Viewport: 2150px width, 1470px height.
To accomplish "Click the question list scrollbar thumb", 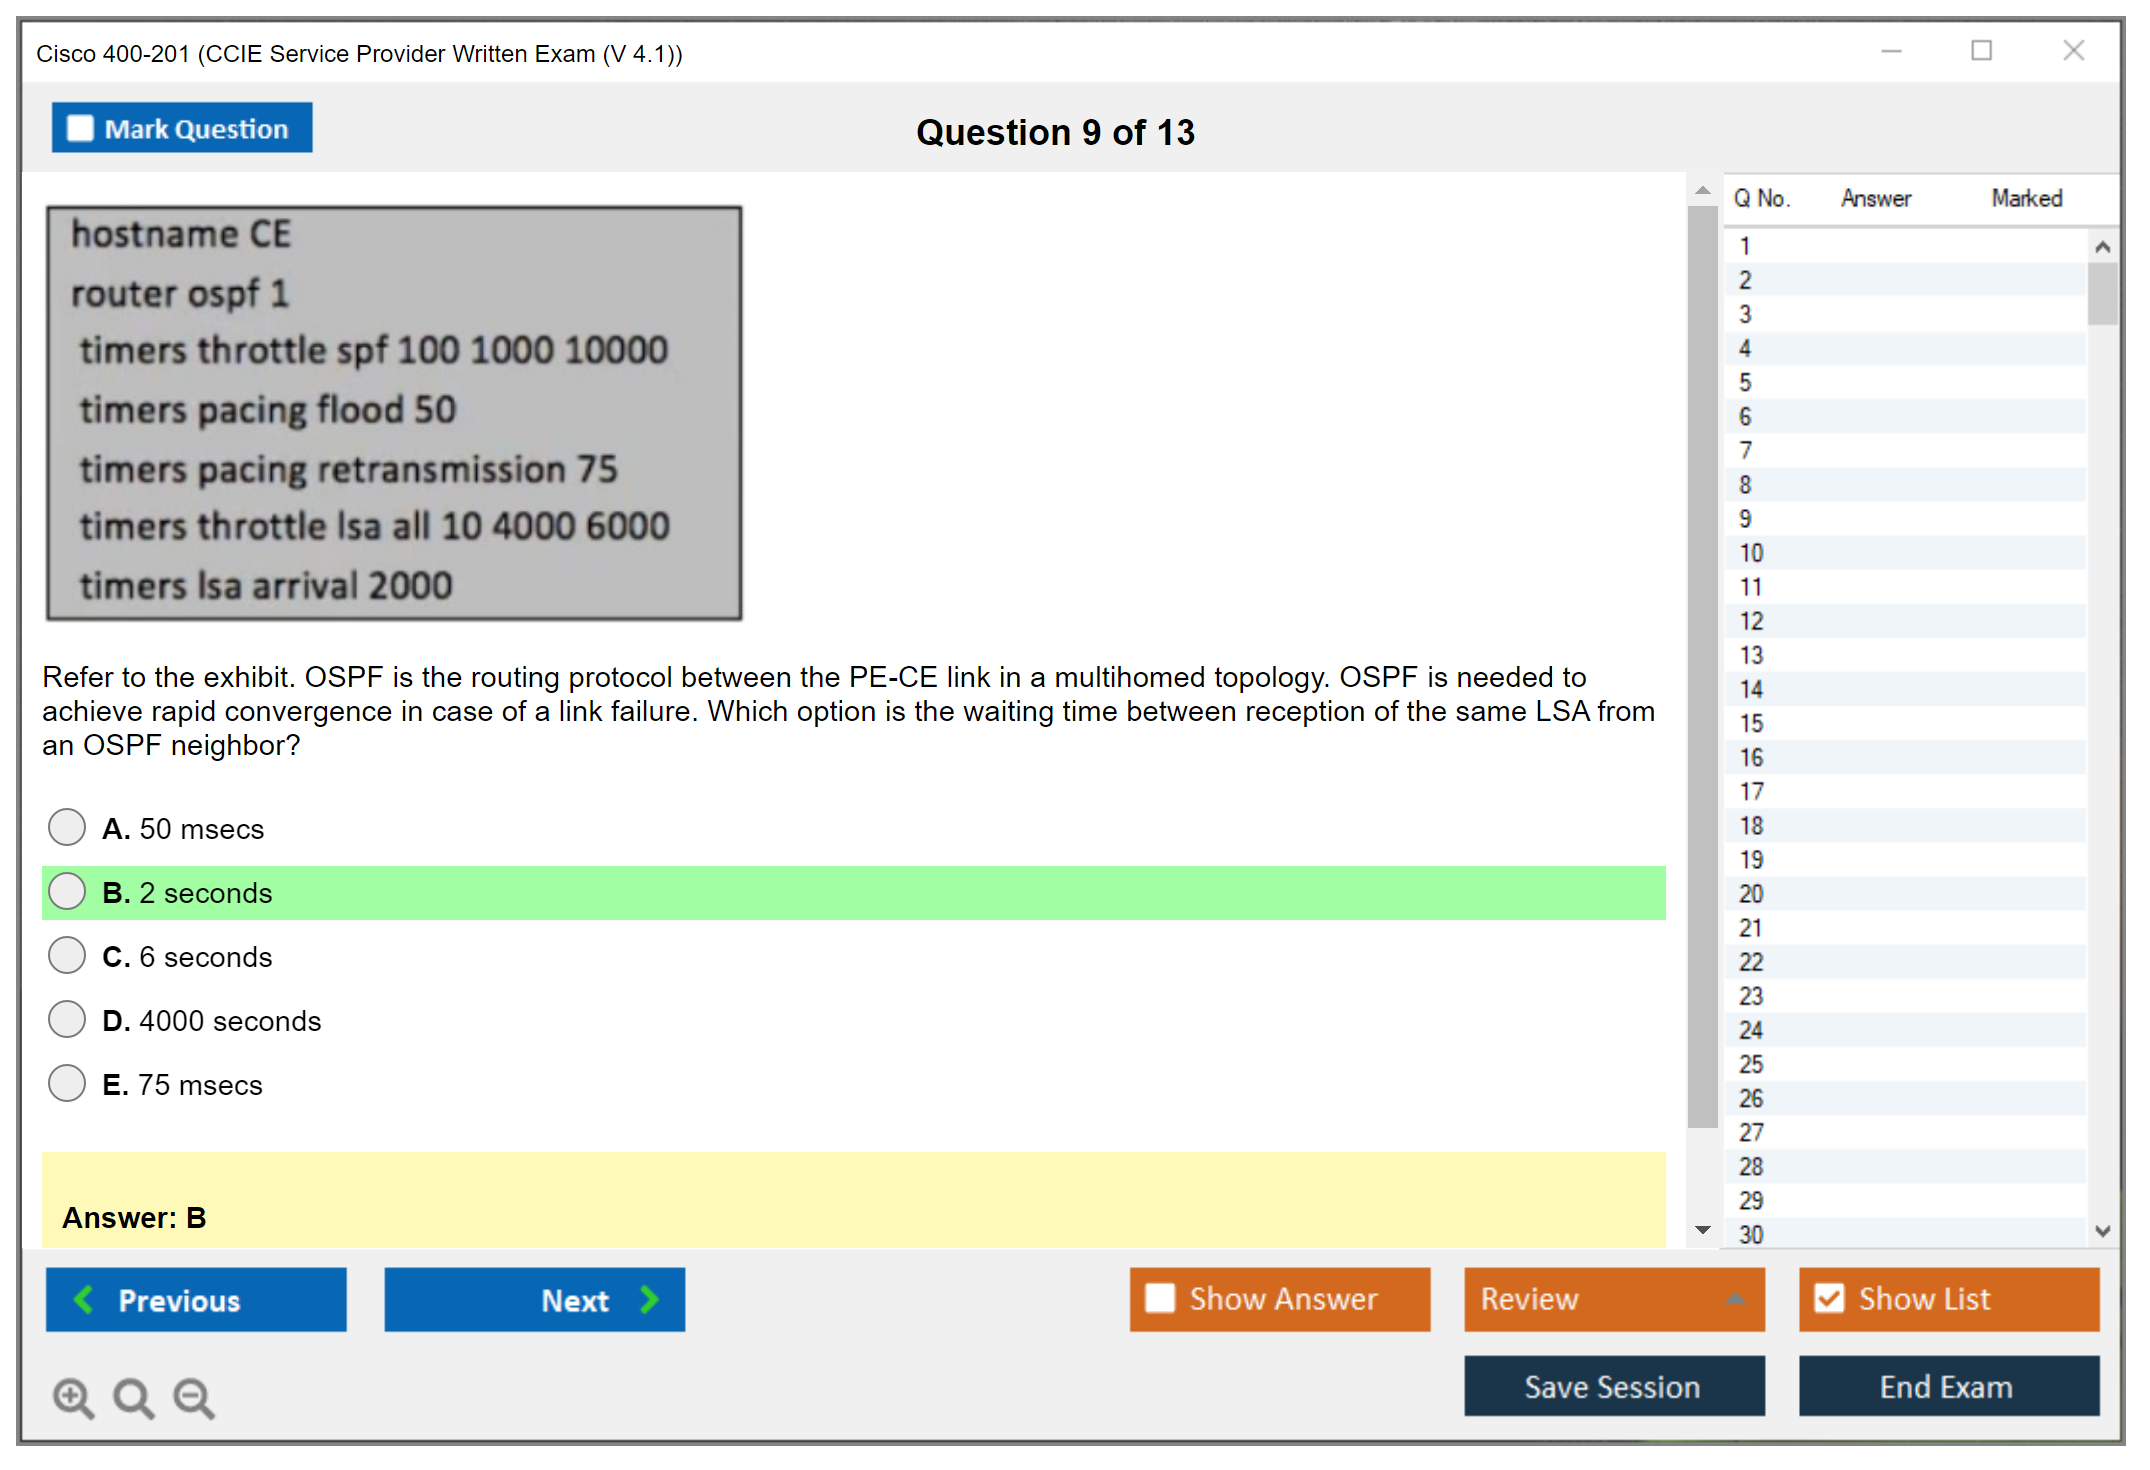I will coord(2102,294).
